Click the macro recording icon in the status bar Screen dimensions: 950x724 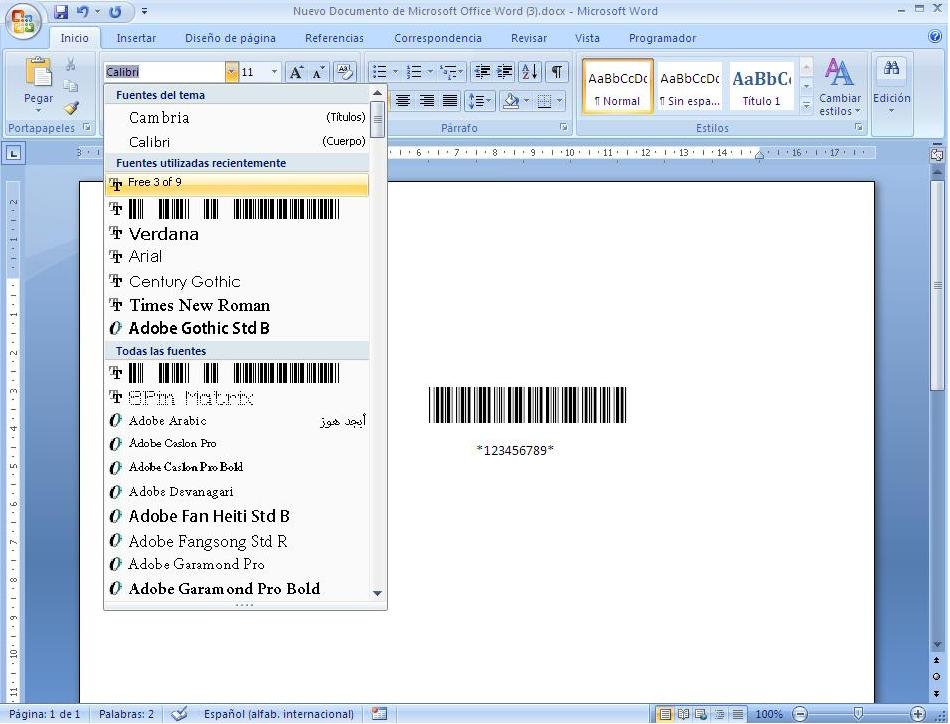[x=379, y=714]
